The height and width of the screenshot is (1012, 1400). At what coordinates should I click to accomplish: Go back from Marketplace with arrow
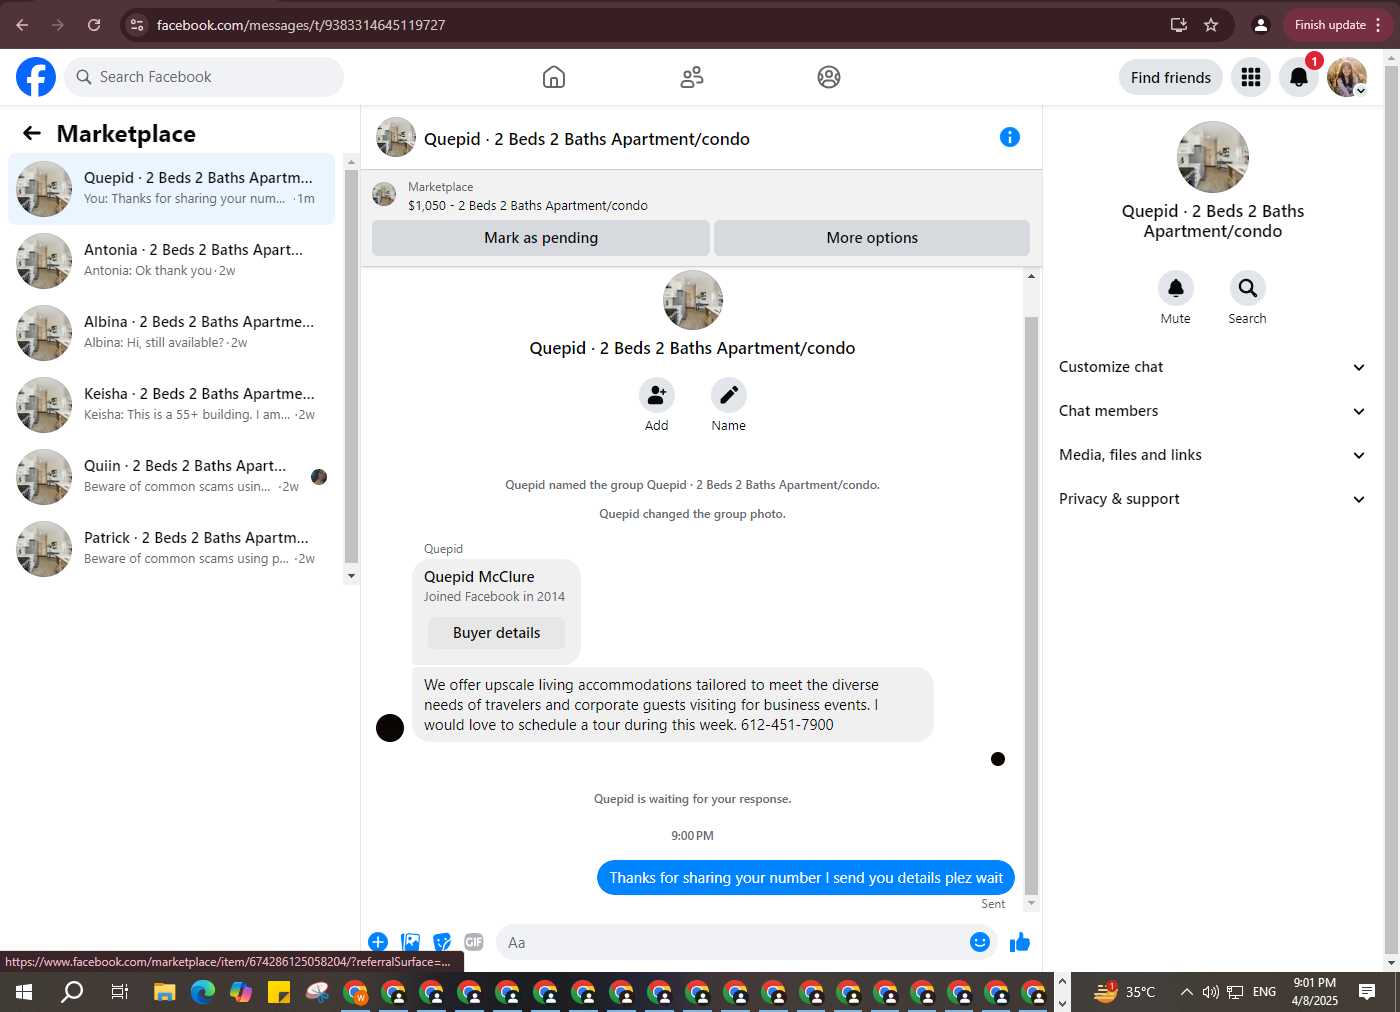coord(32,133)
